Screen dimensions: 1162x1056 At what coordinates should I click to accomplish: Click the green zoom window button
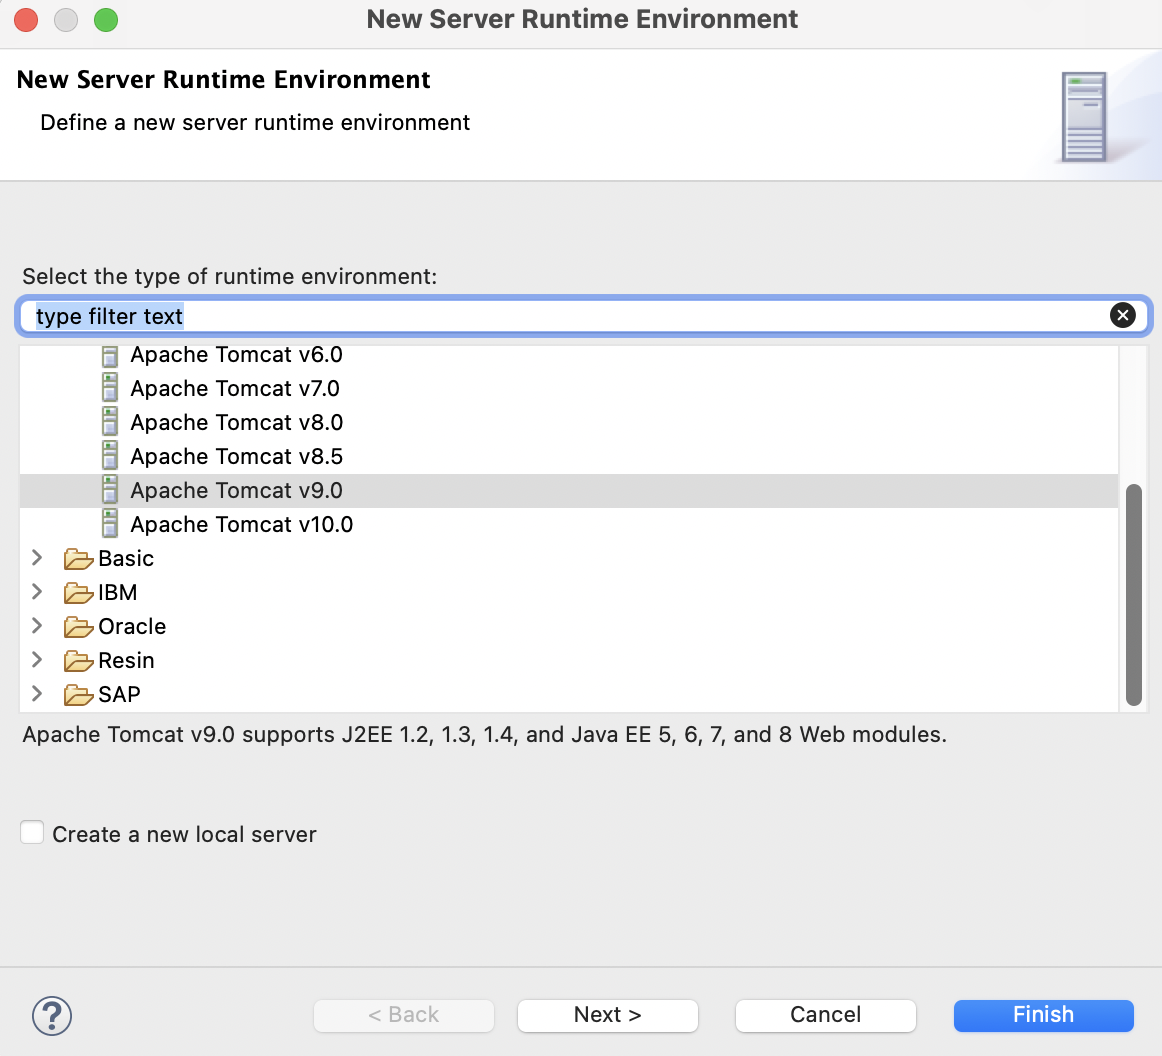106,20
